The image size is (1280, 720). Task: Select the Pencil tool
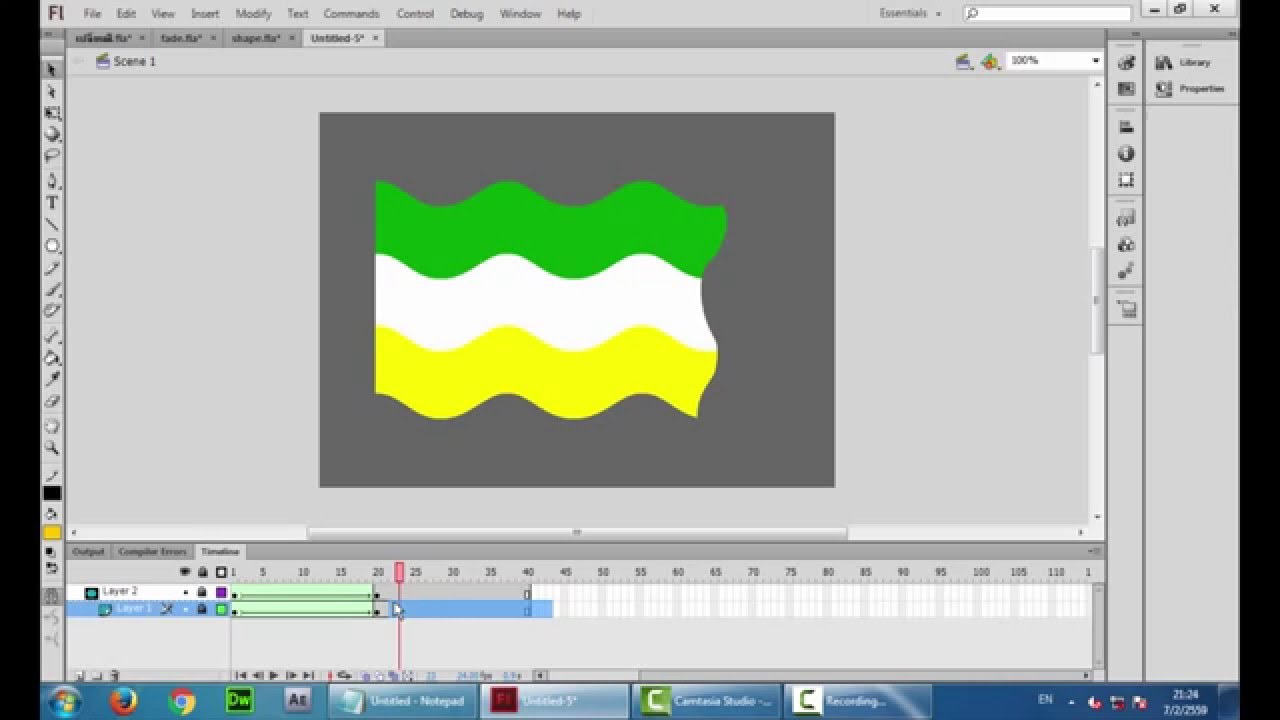click(52, 268)
